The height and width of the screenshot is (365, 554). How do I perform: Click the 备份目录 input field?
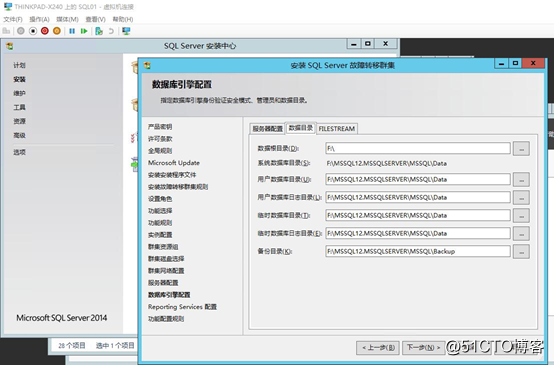(418, 251)
